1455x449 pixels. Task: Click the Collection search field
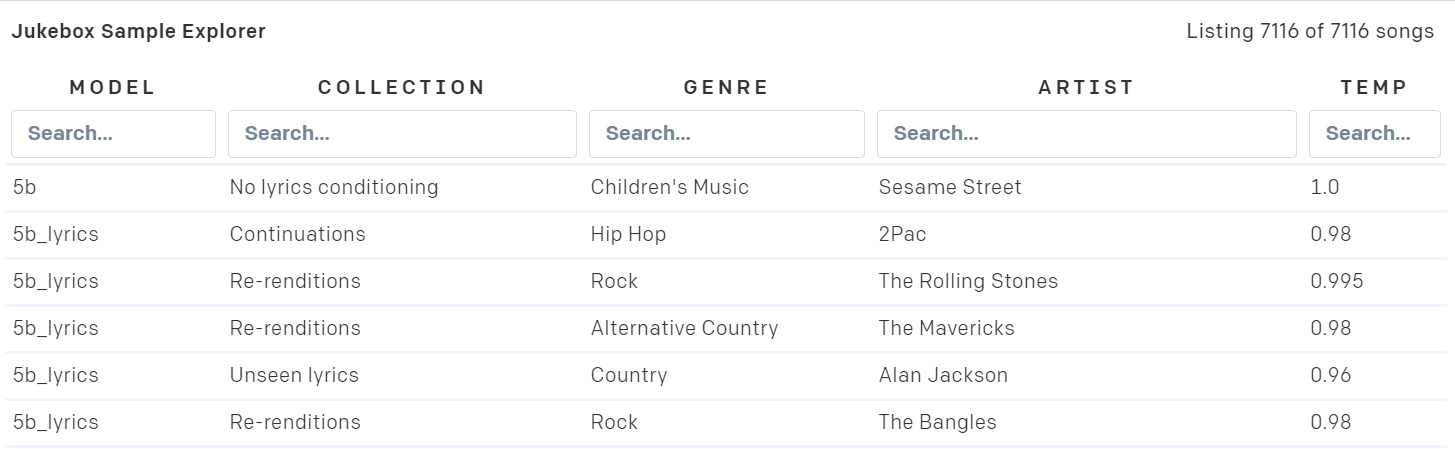click(x=402, y=134)
